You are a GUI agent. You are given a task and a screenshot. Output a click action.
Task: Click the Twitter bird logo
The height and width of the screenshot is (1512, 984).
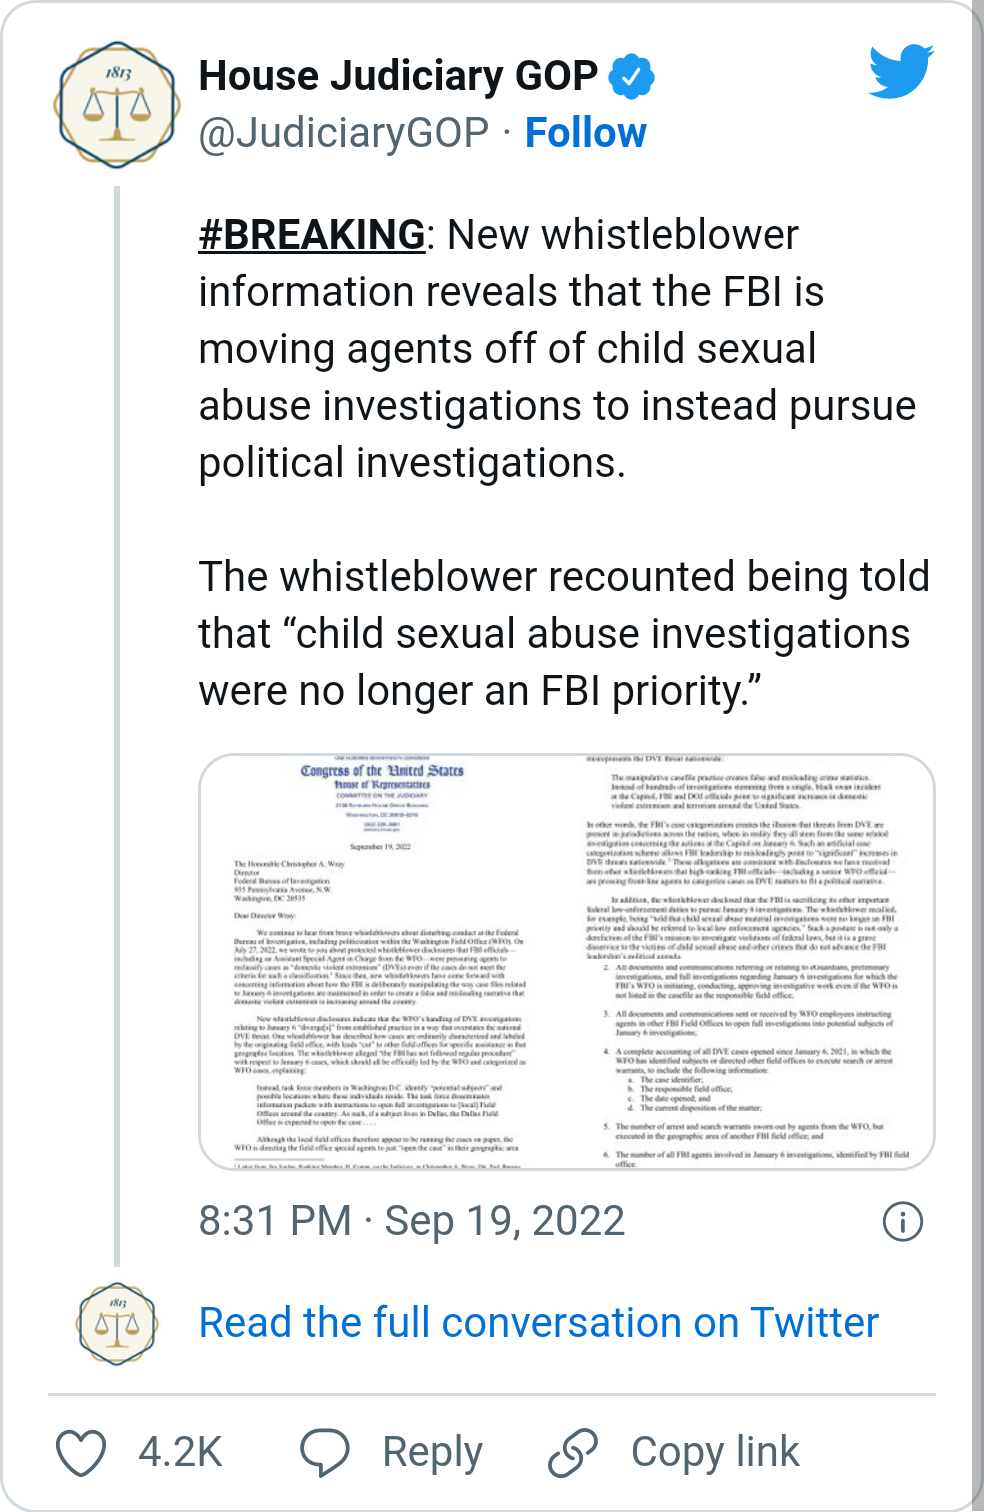pyautogui.click(x=901, y=71)
